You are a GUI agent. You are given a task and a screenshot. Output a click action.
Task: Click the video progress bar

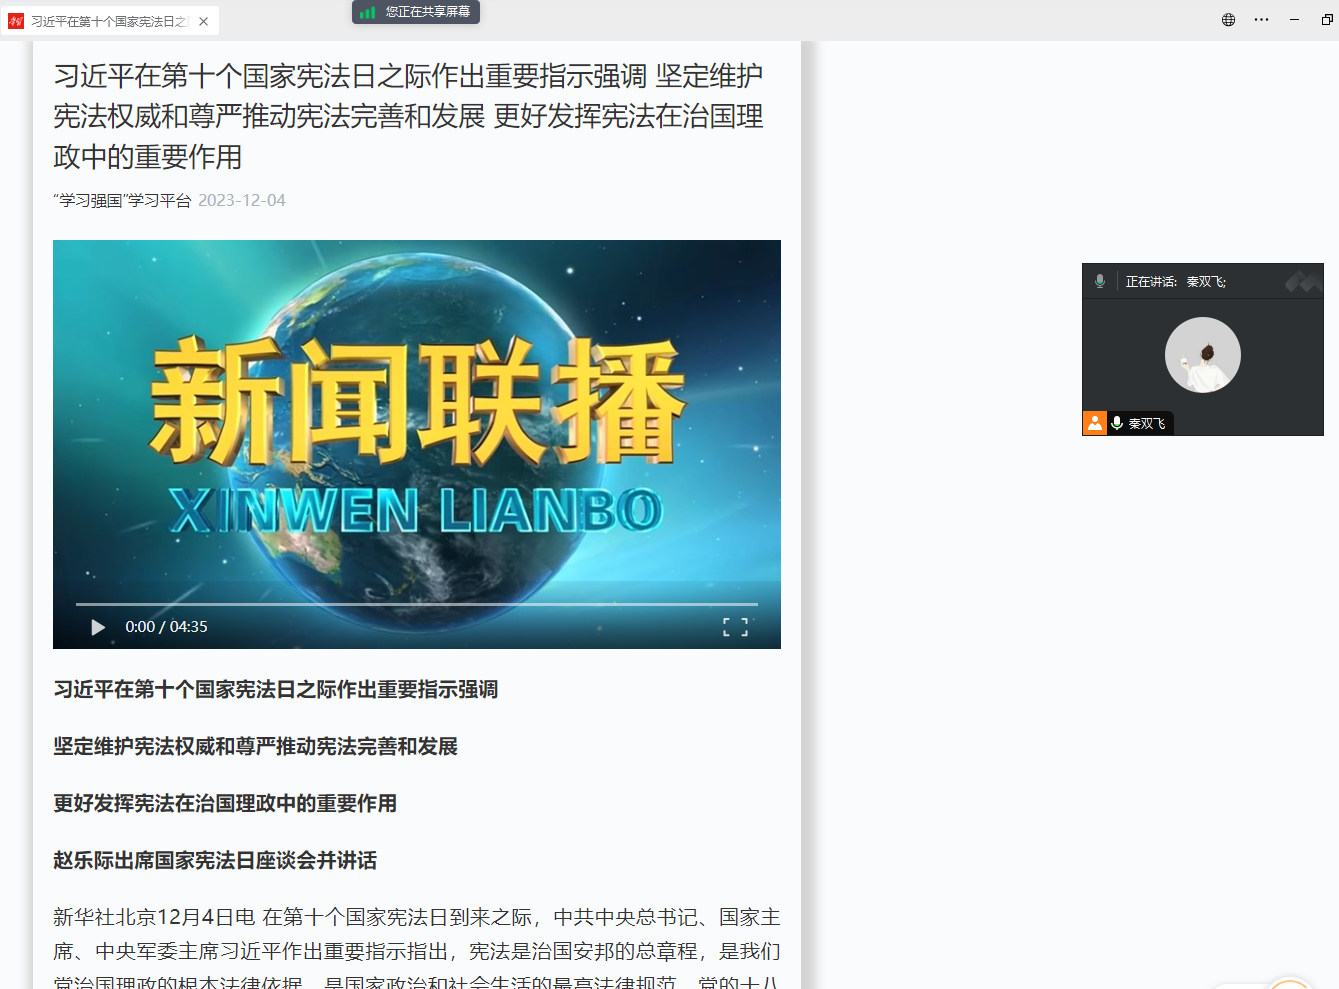(416, 604)
